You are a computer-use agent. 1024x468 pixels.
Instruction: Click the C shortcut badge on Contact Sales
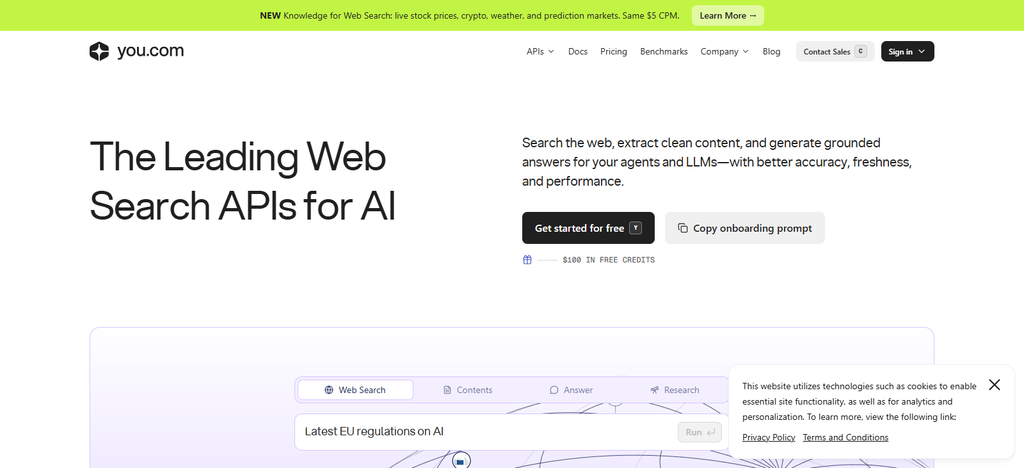click(x=860, y=52)
